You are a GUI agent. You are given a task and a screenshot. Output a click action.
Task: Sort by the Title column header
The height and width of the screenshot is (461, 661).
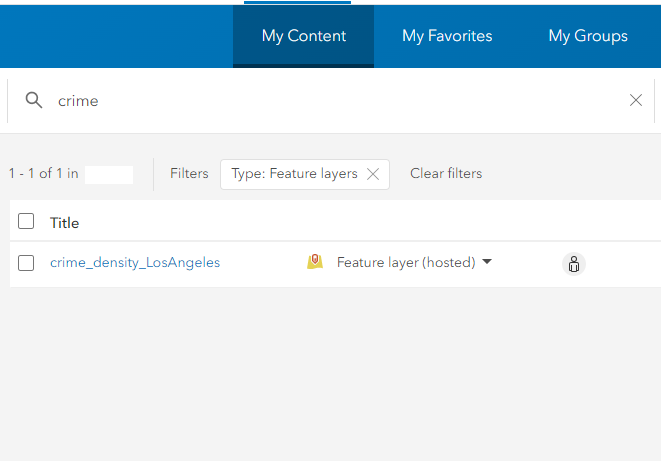[64, 223]
